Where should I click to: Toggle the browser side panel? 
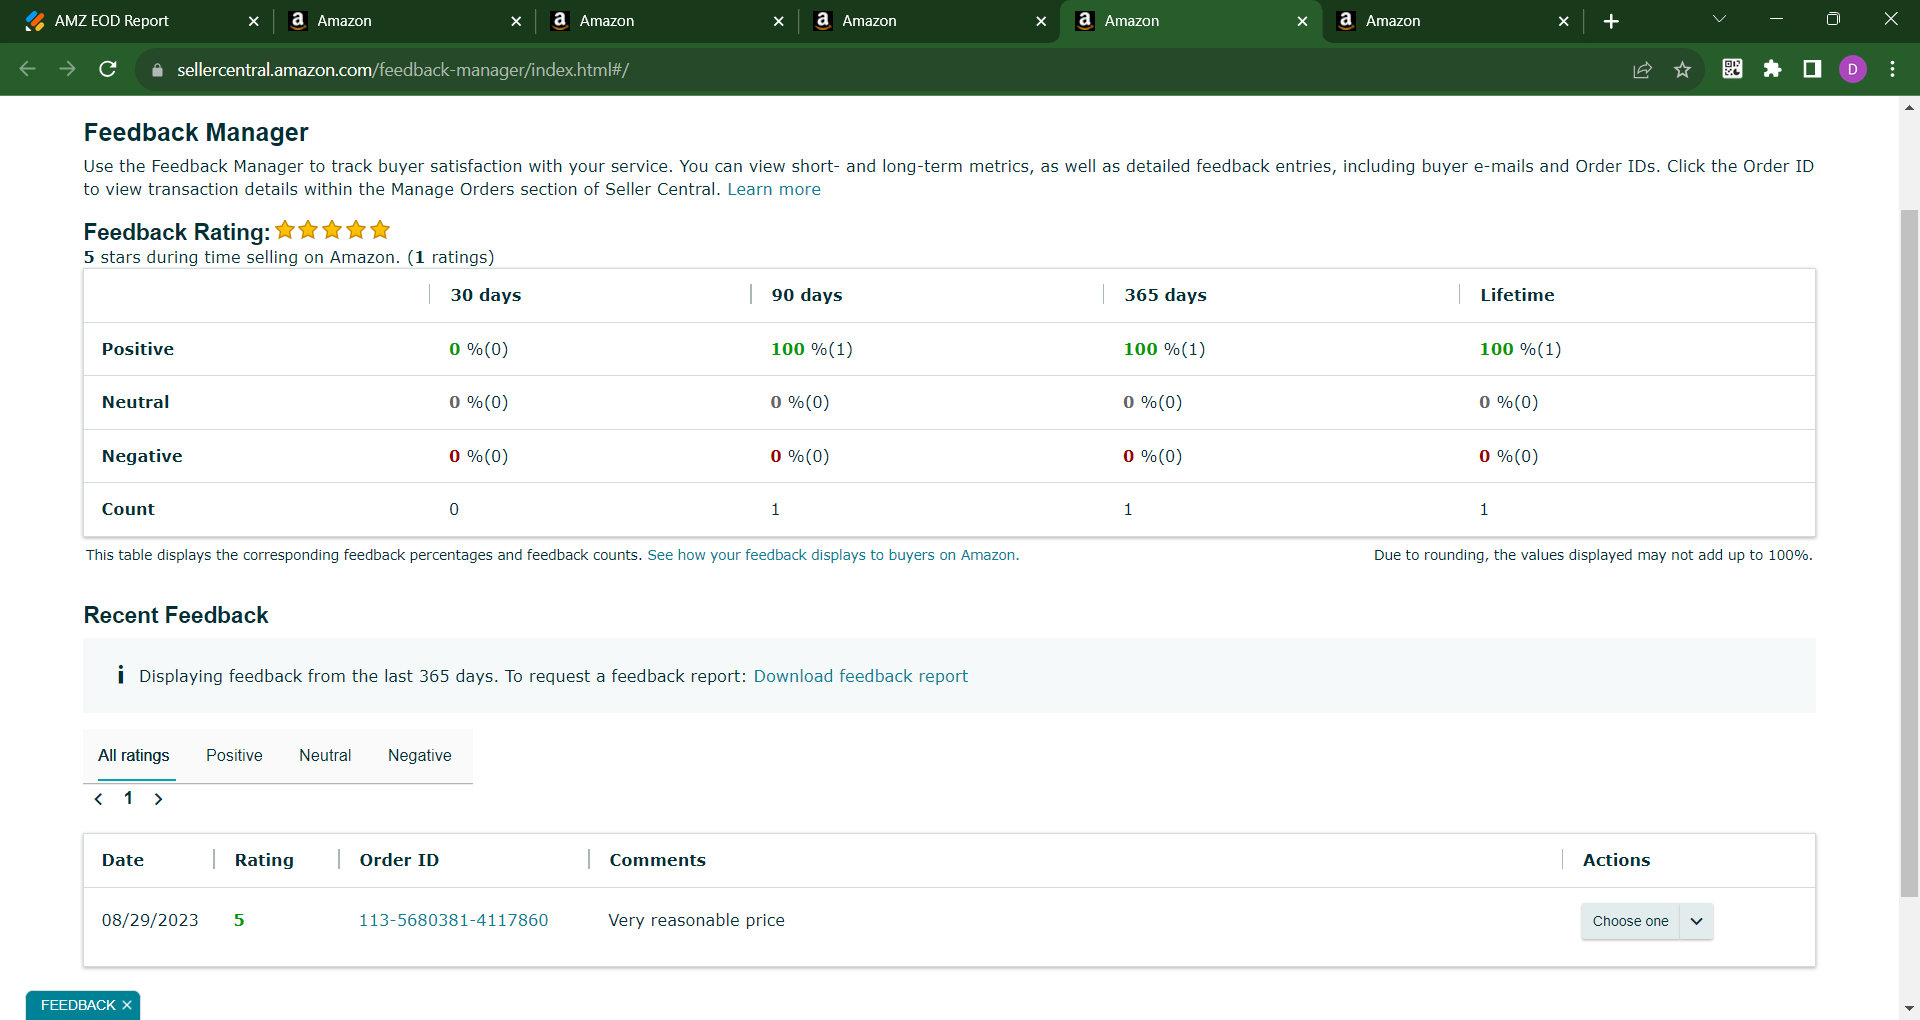coord(1812,69)
